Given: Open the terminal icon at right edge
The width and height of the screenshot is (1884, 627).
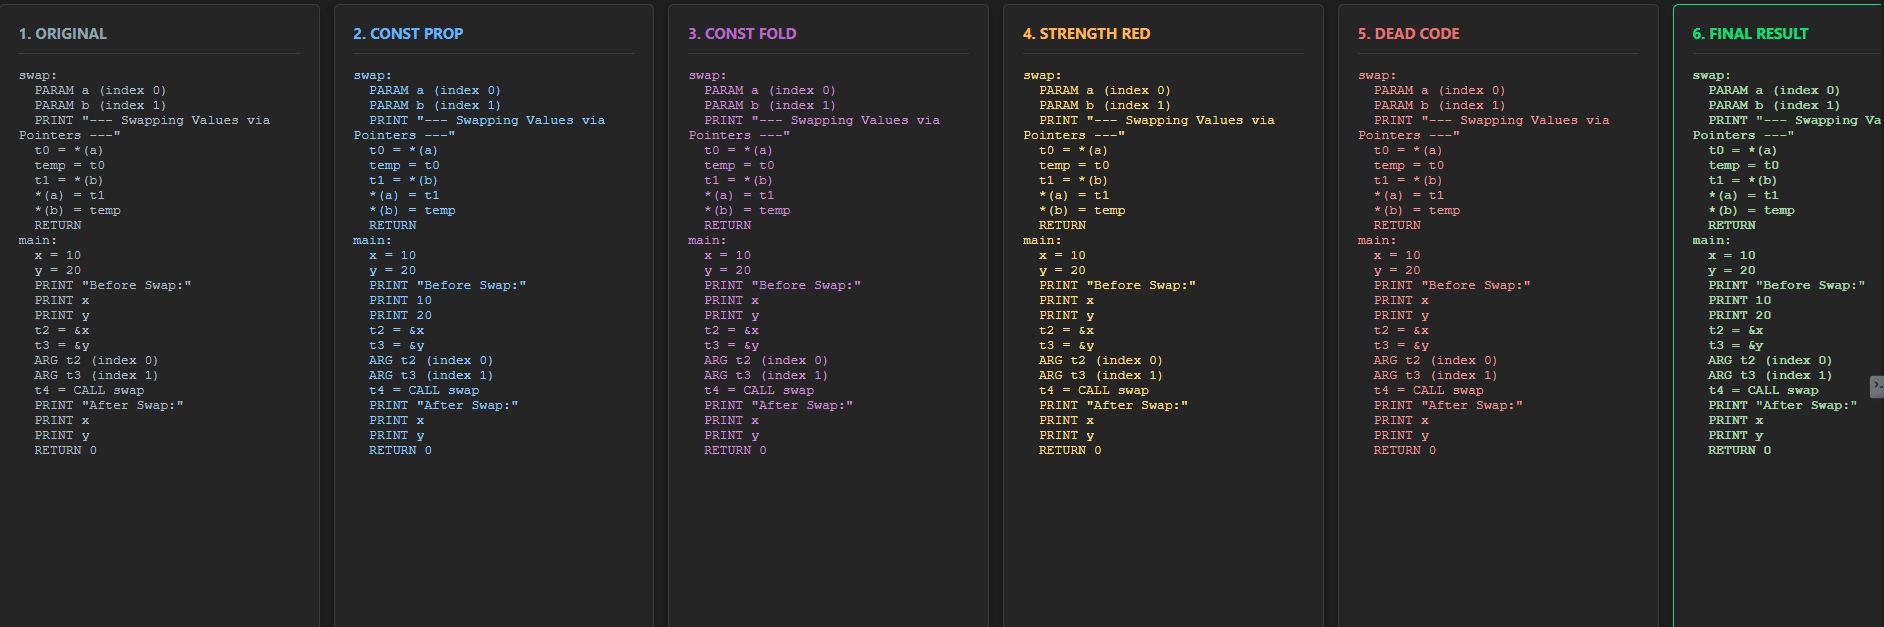Looking at the screenshot, I should [1877, 386].
